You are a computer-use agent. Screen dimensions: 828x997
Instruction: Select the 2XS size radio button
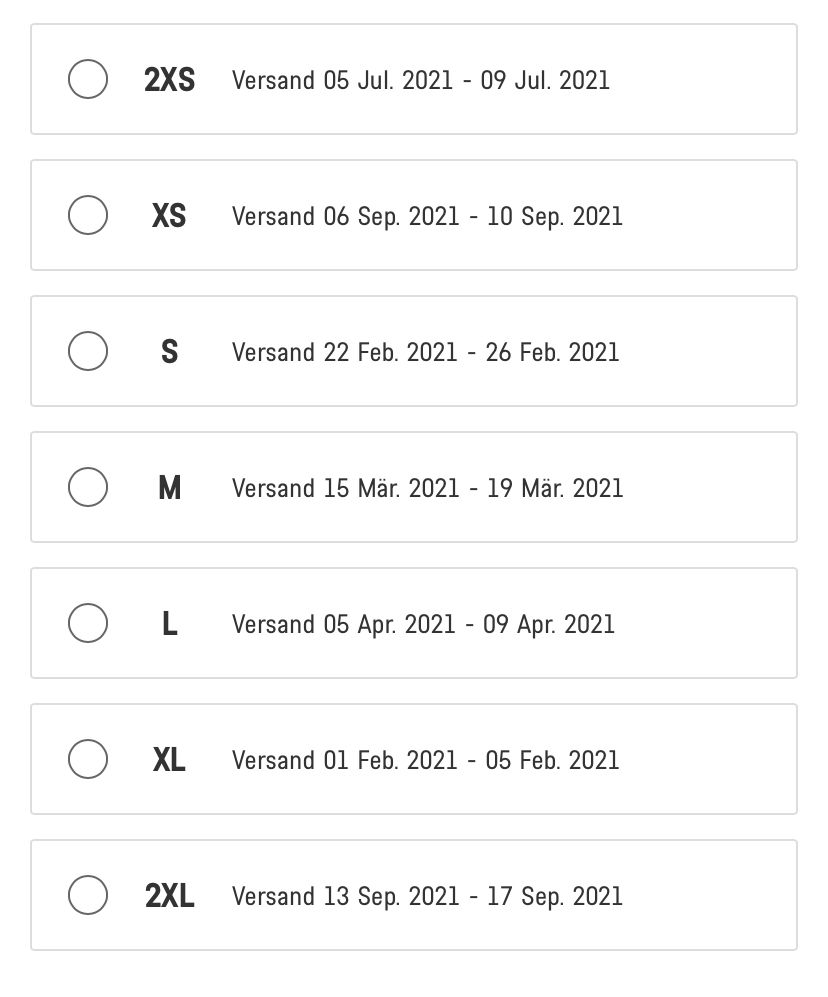88,80
